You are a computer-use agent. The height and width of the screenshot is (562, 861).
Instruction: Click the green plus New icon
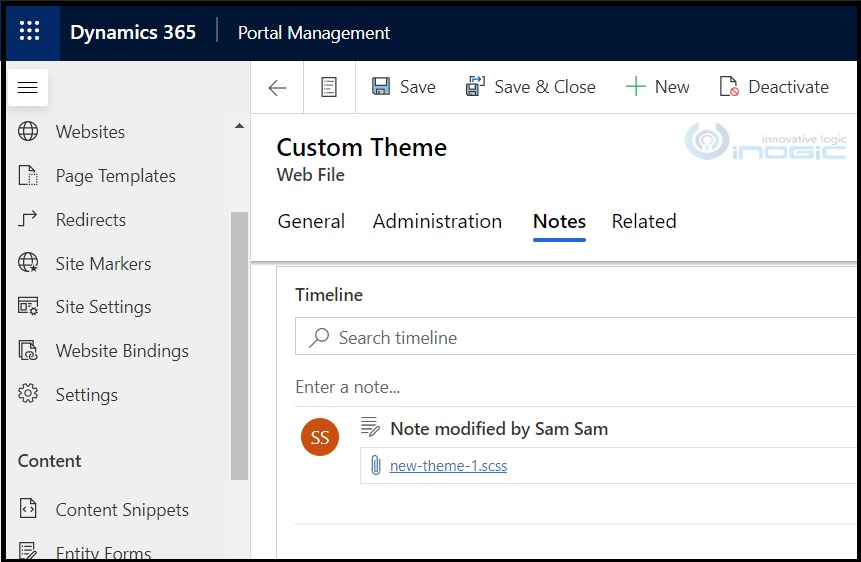click(635, 86)
